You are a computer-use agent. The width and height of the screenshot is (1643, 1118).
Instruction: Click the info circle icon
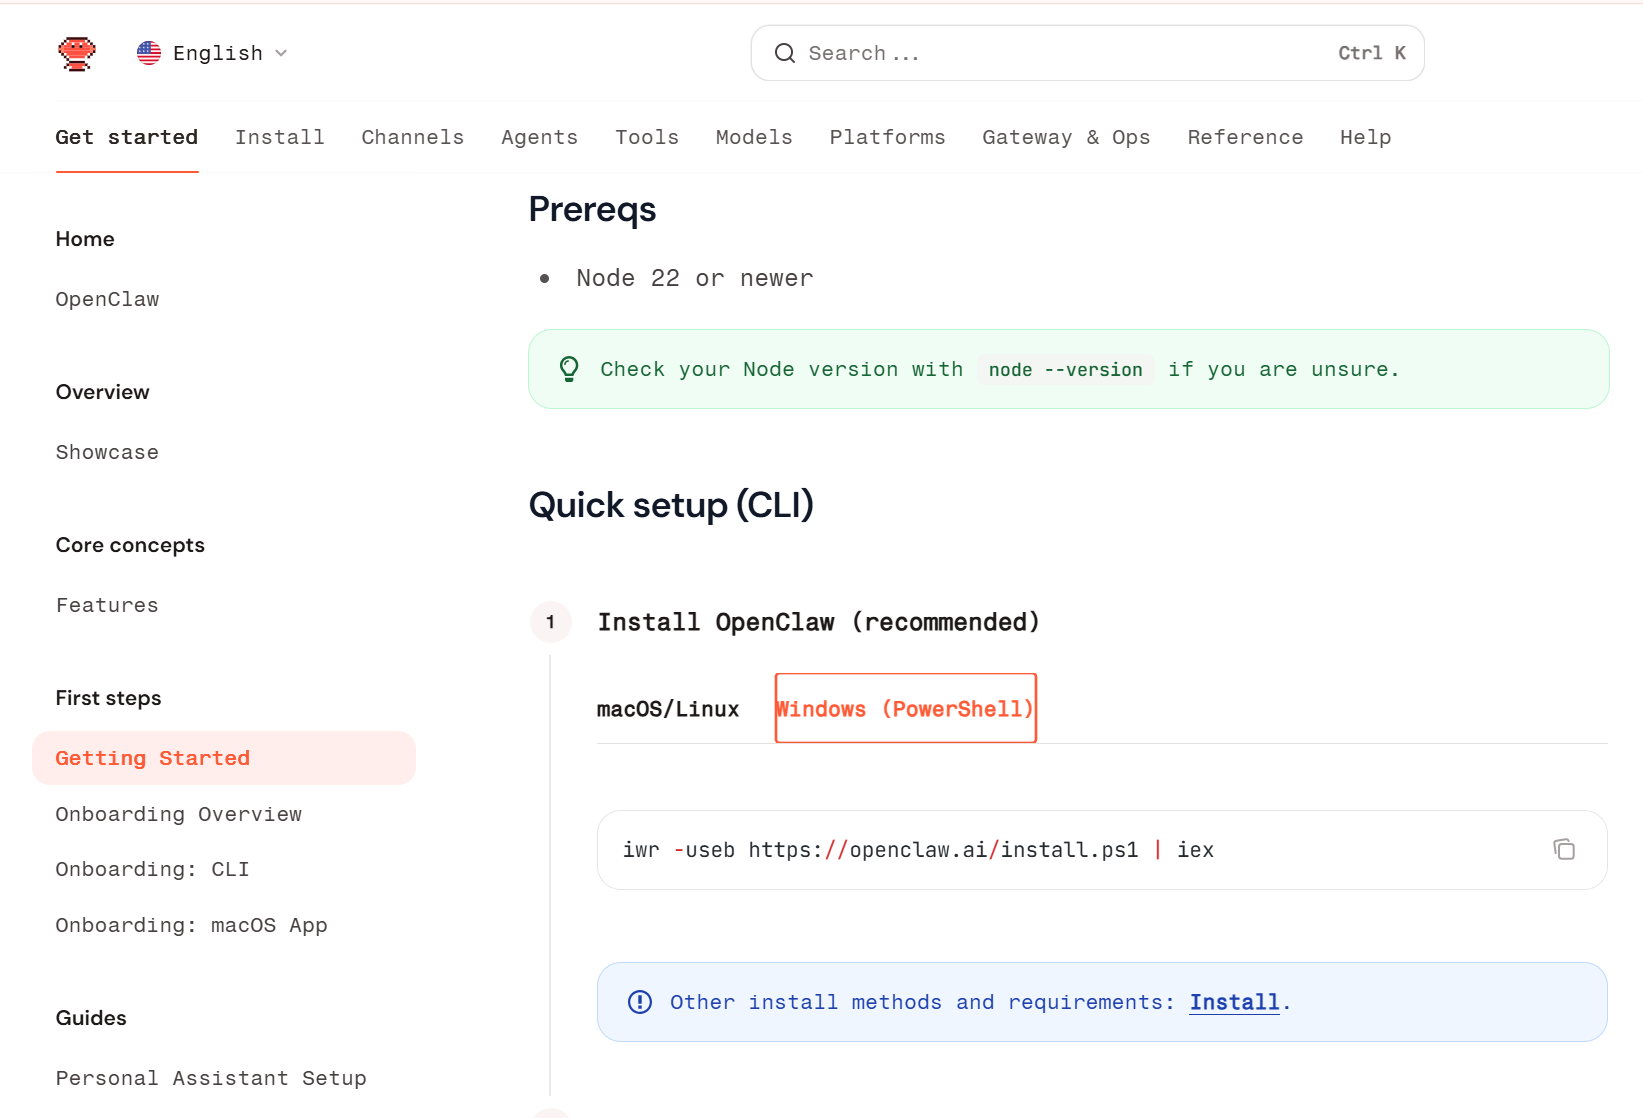point(640,1002)
